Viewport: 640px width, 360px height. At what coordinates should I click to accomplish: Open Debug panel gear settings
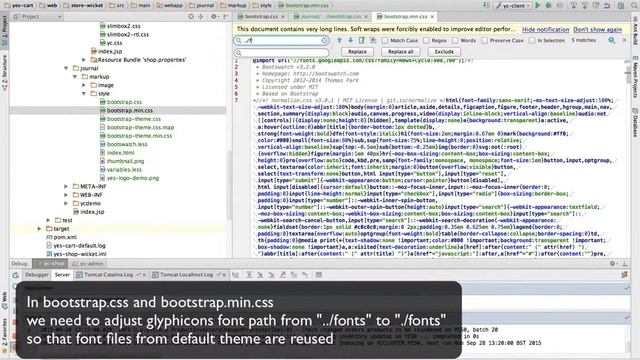(x=613, y=264)
